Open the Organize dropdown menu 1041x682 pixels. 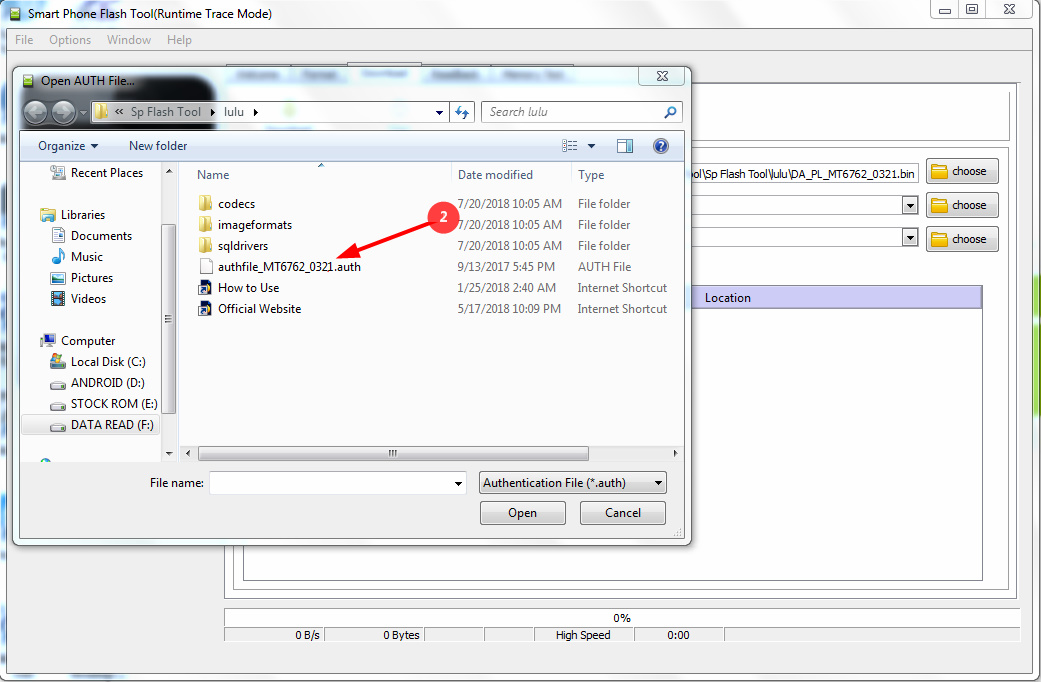click(x=68, y=146)
